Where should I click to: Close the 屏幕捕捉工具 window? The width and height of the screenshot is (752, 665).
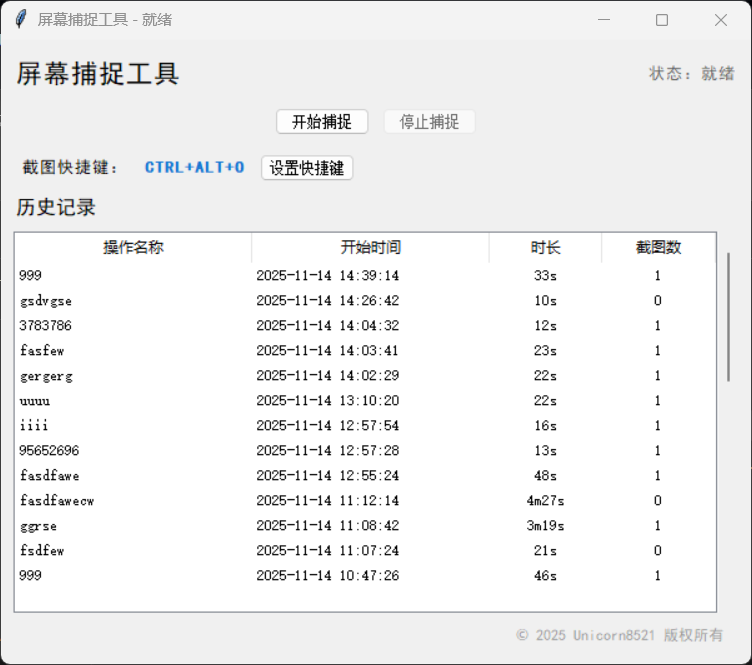(720, 20)
